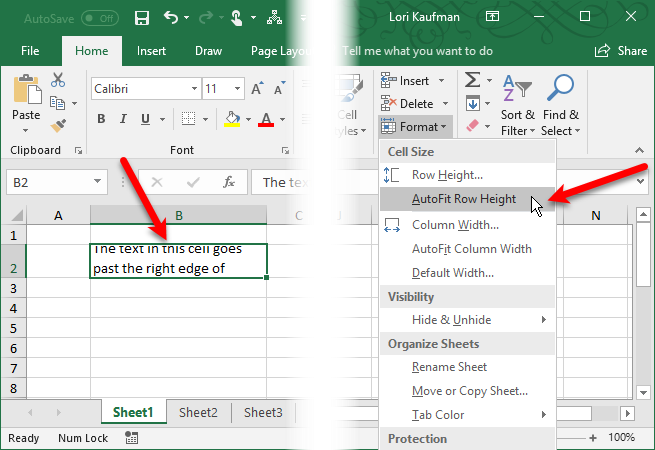Click the Borders icon
The image size is (655, 450).
188,119
